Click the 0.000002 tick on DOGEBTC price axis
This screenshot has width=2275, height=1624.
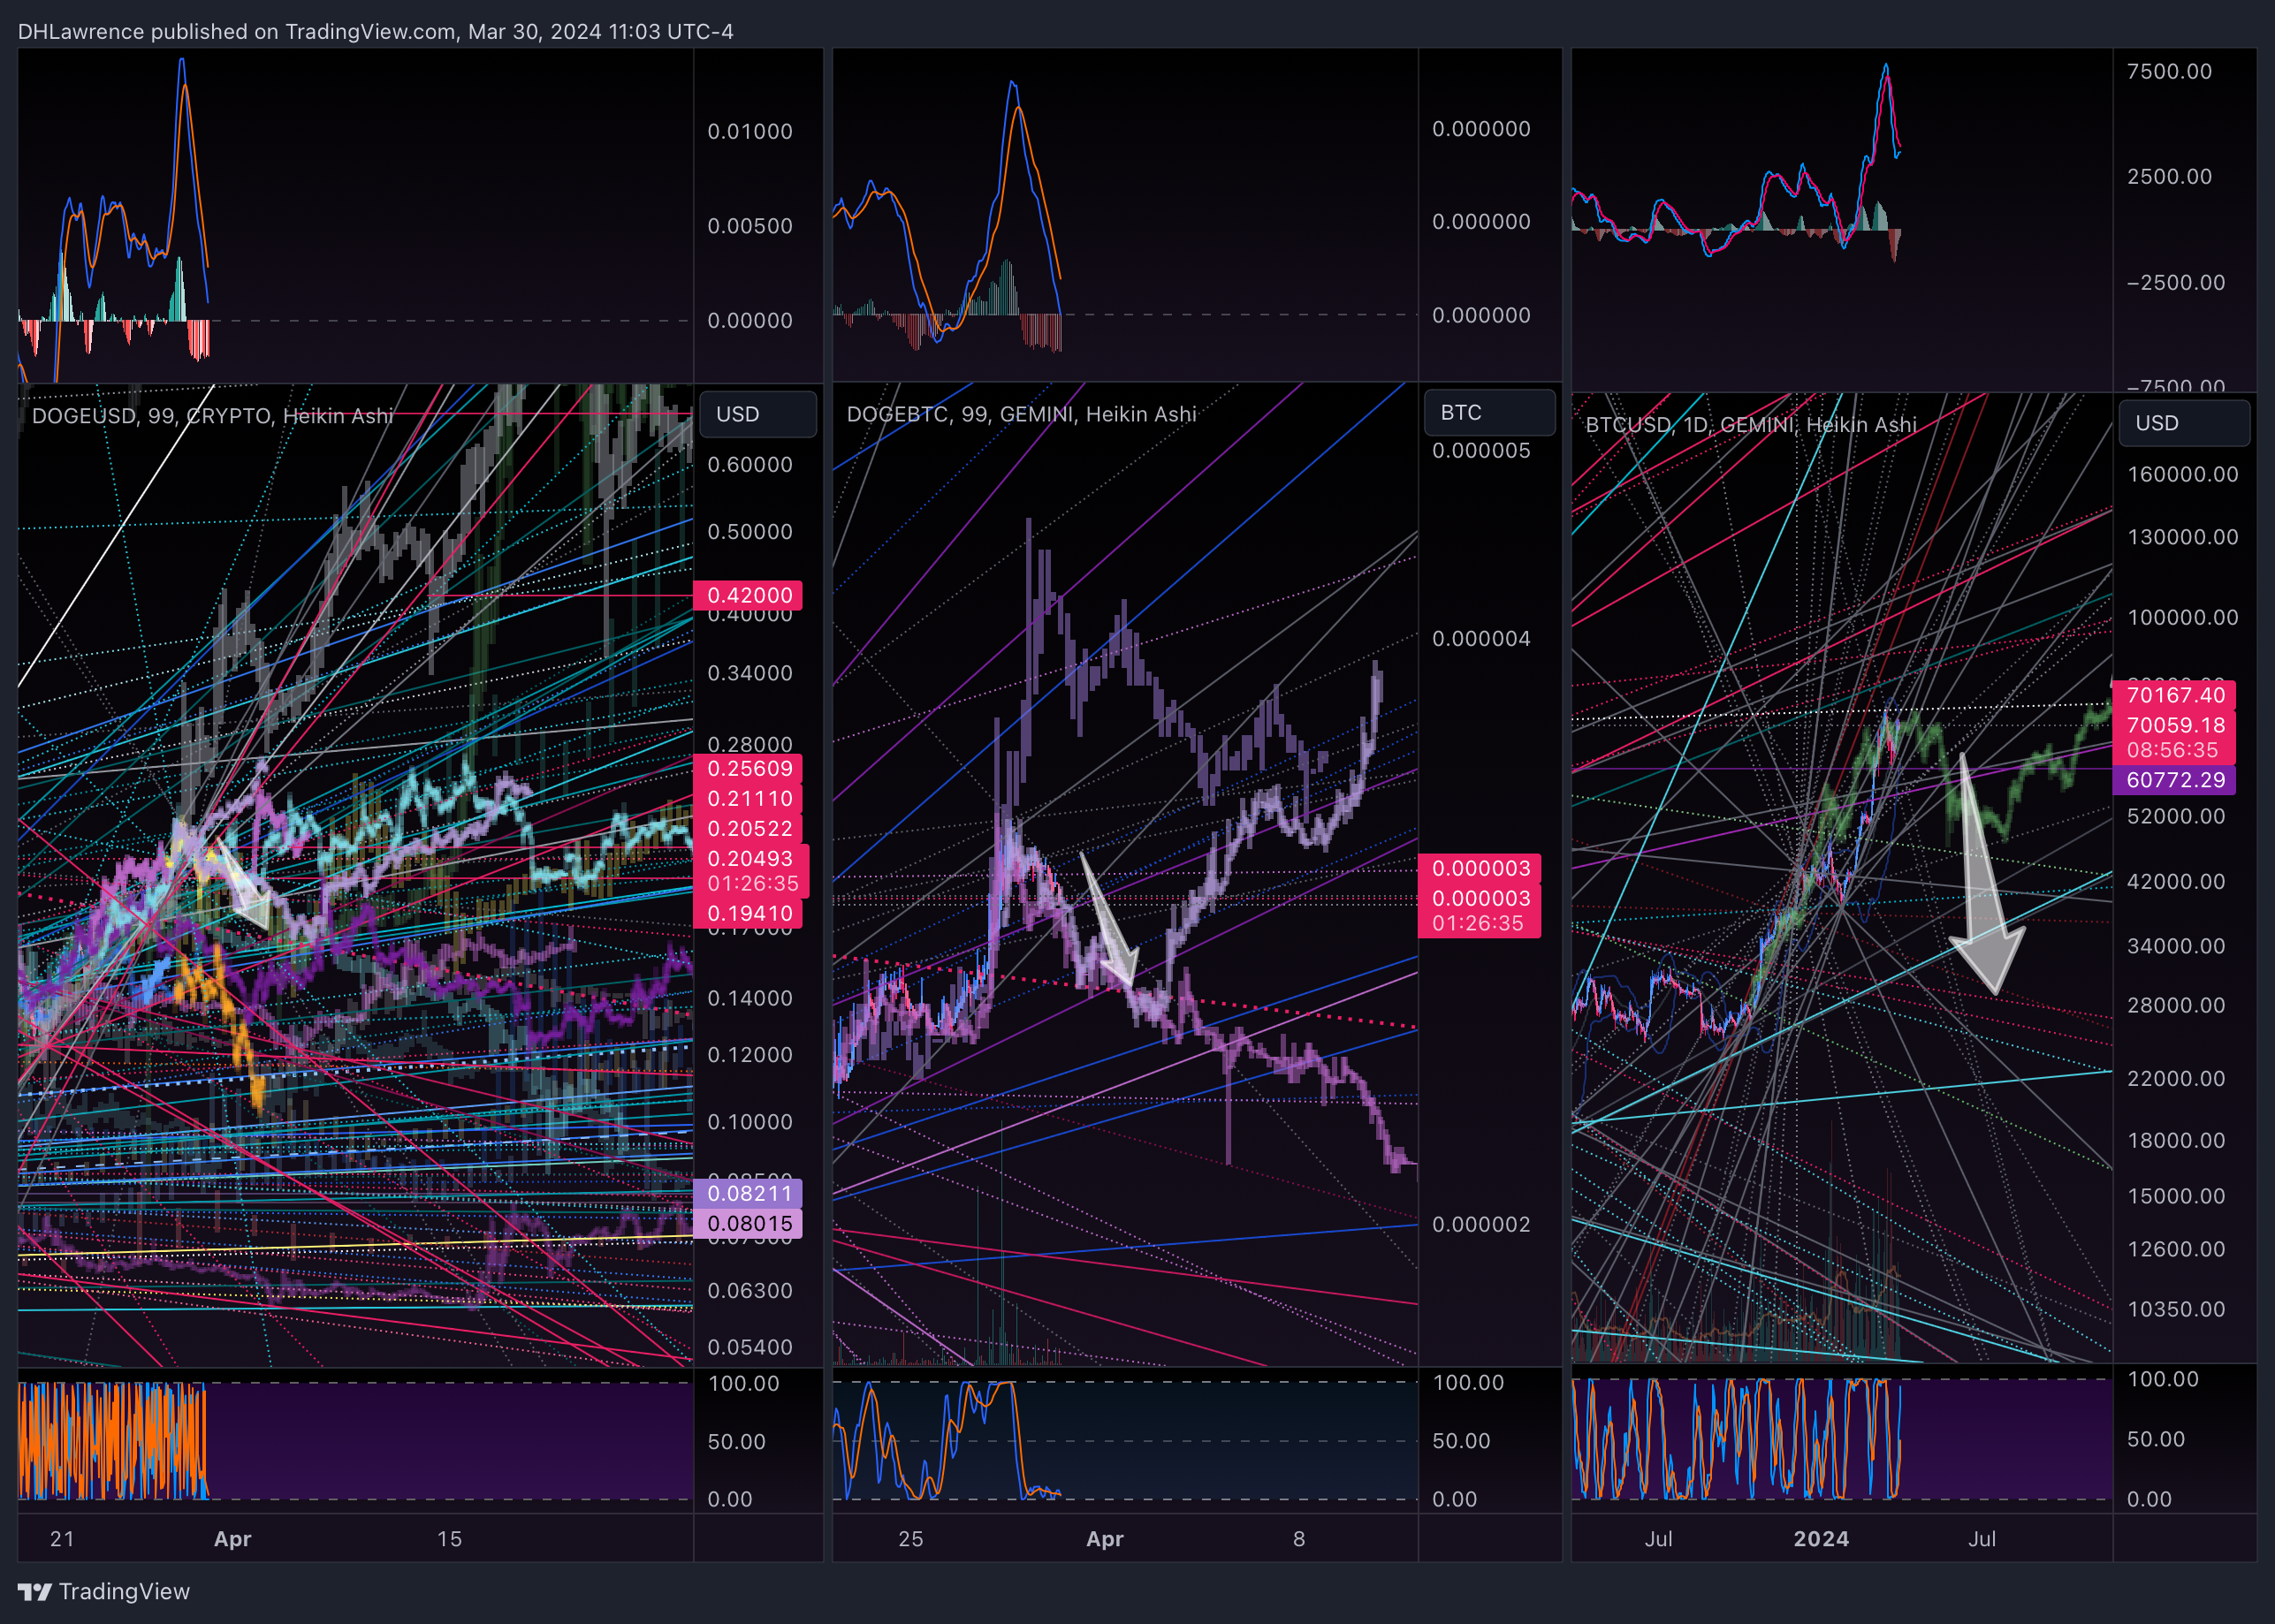1481,1225
